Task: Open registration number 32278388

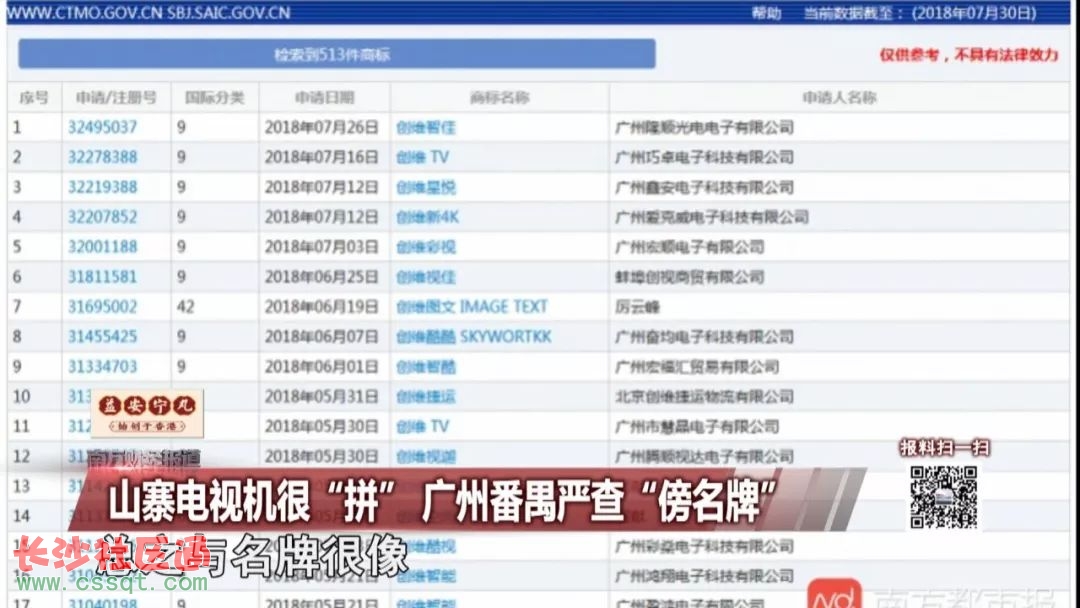Action: pos(102,157)
